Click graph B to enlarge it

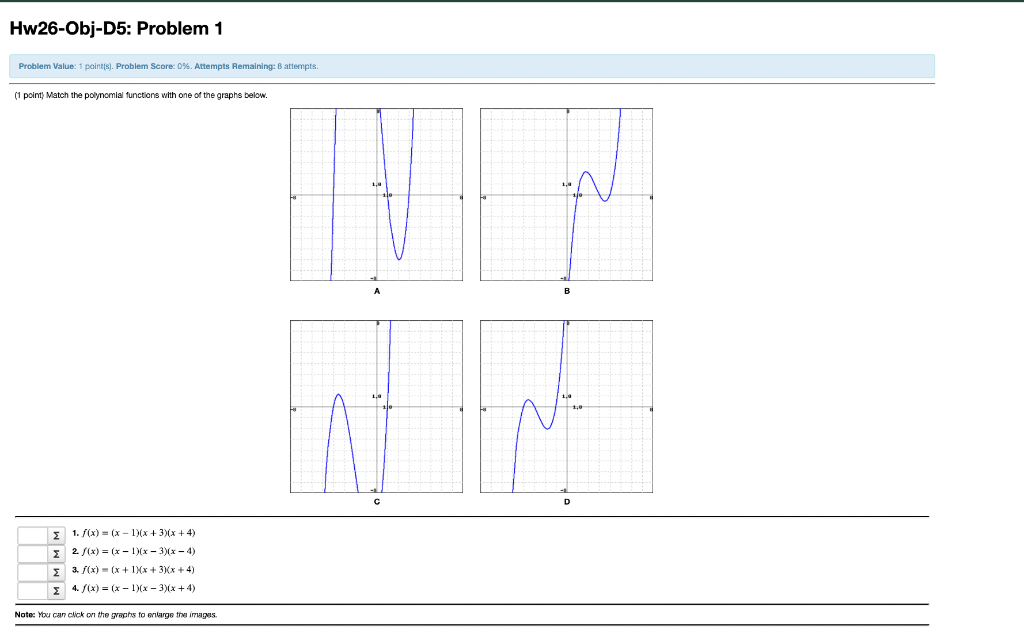click(566, 193)
